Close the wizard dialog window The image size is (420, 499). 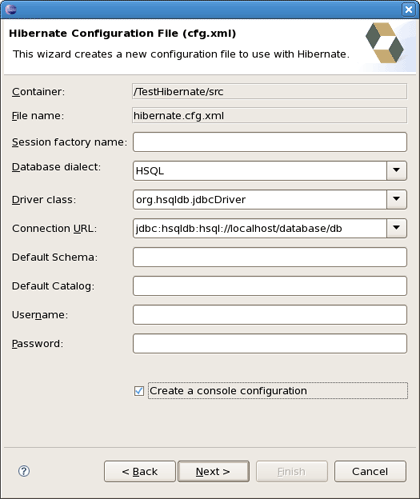[x=409, y=9]
